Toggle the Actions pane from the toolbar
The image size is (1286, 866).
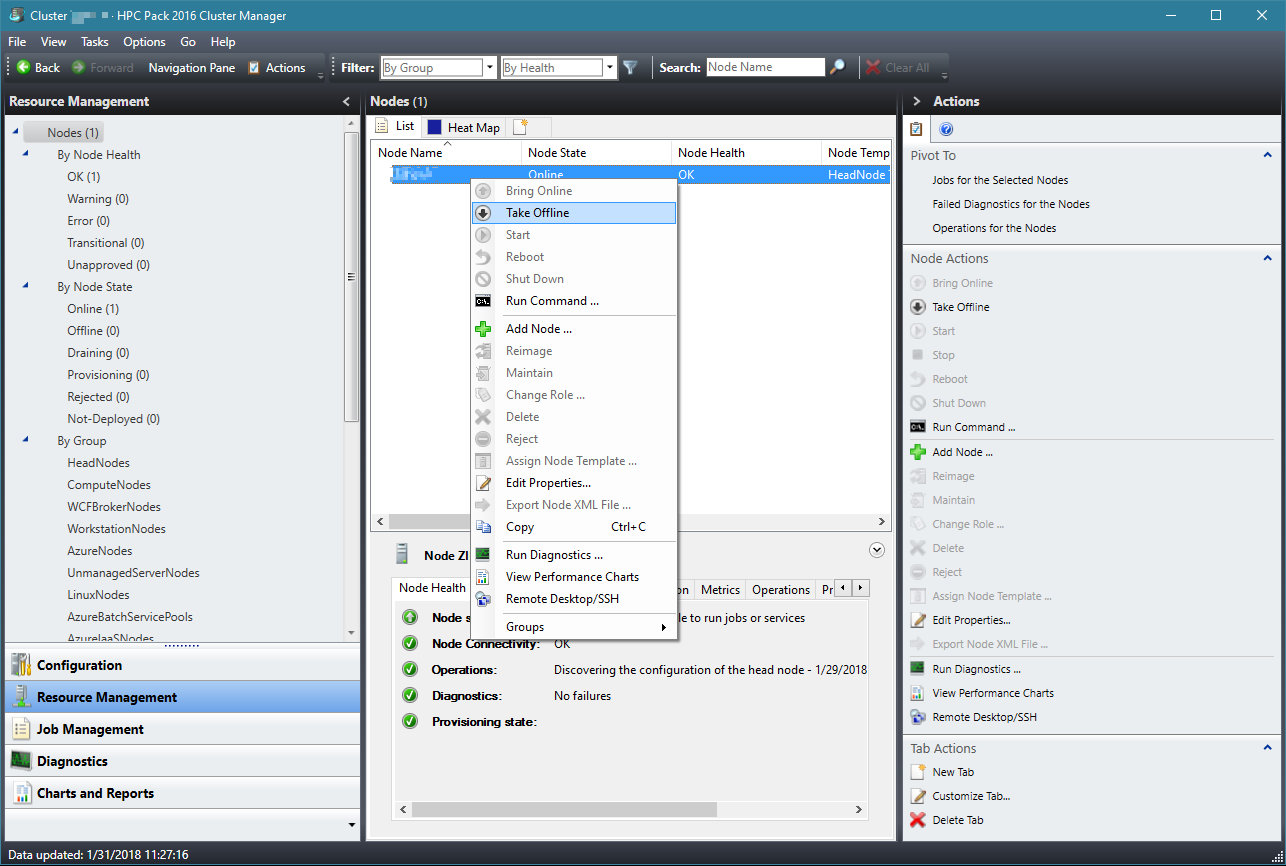click(x=282, y=67)
